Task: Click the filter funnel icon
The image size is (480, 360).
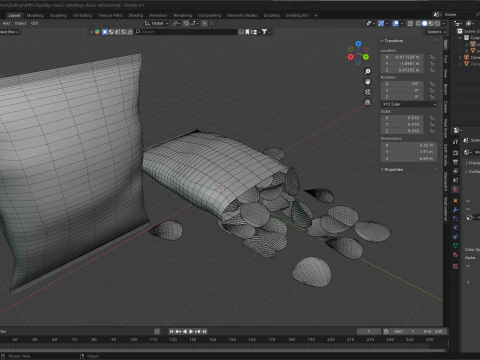Action: pos(264,32)
